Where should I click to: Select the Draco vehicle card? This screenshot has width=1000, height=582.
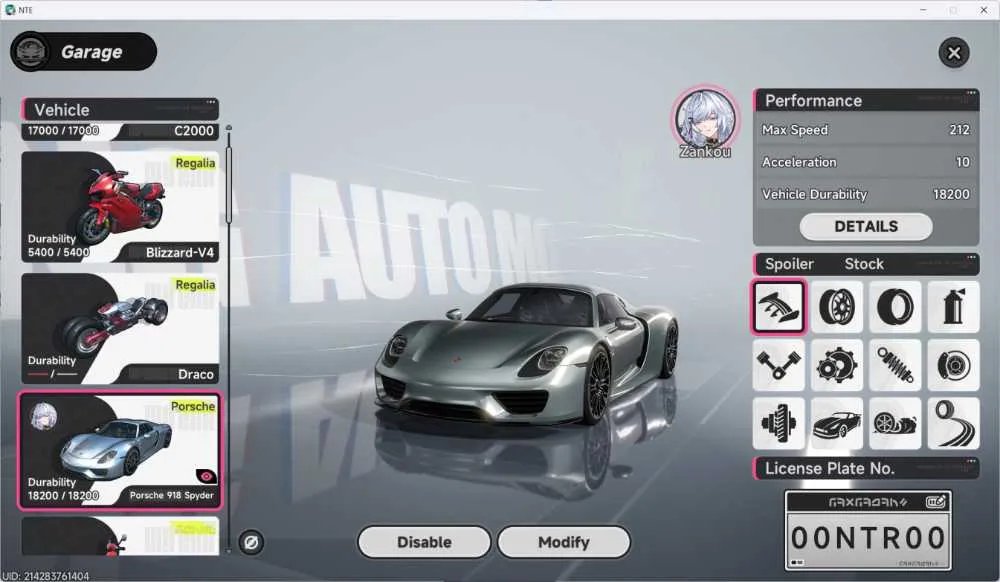coord(120,328)
